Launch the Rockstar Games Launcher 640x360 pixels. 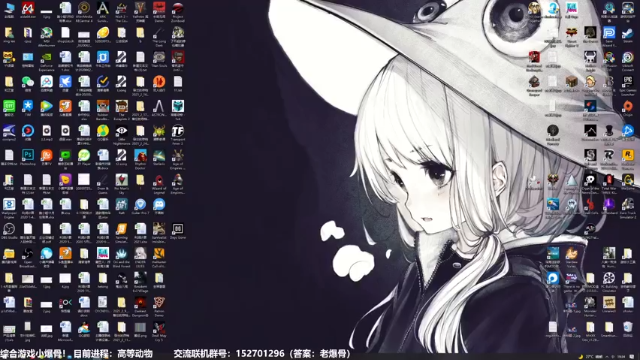point(628,159)
